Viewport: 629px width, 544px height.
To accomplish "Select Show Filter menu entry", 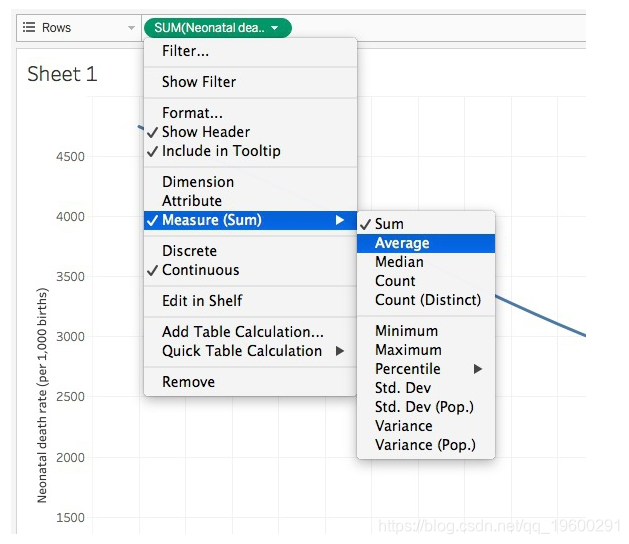I will [250, 82].
